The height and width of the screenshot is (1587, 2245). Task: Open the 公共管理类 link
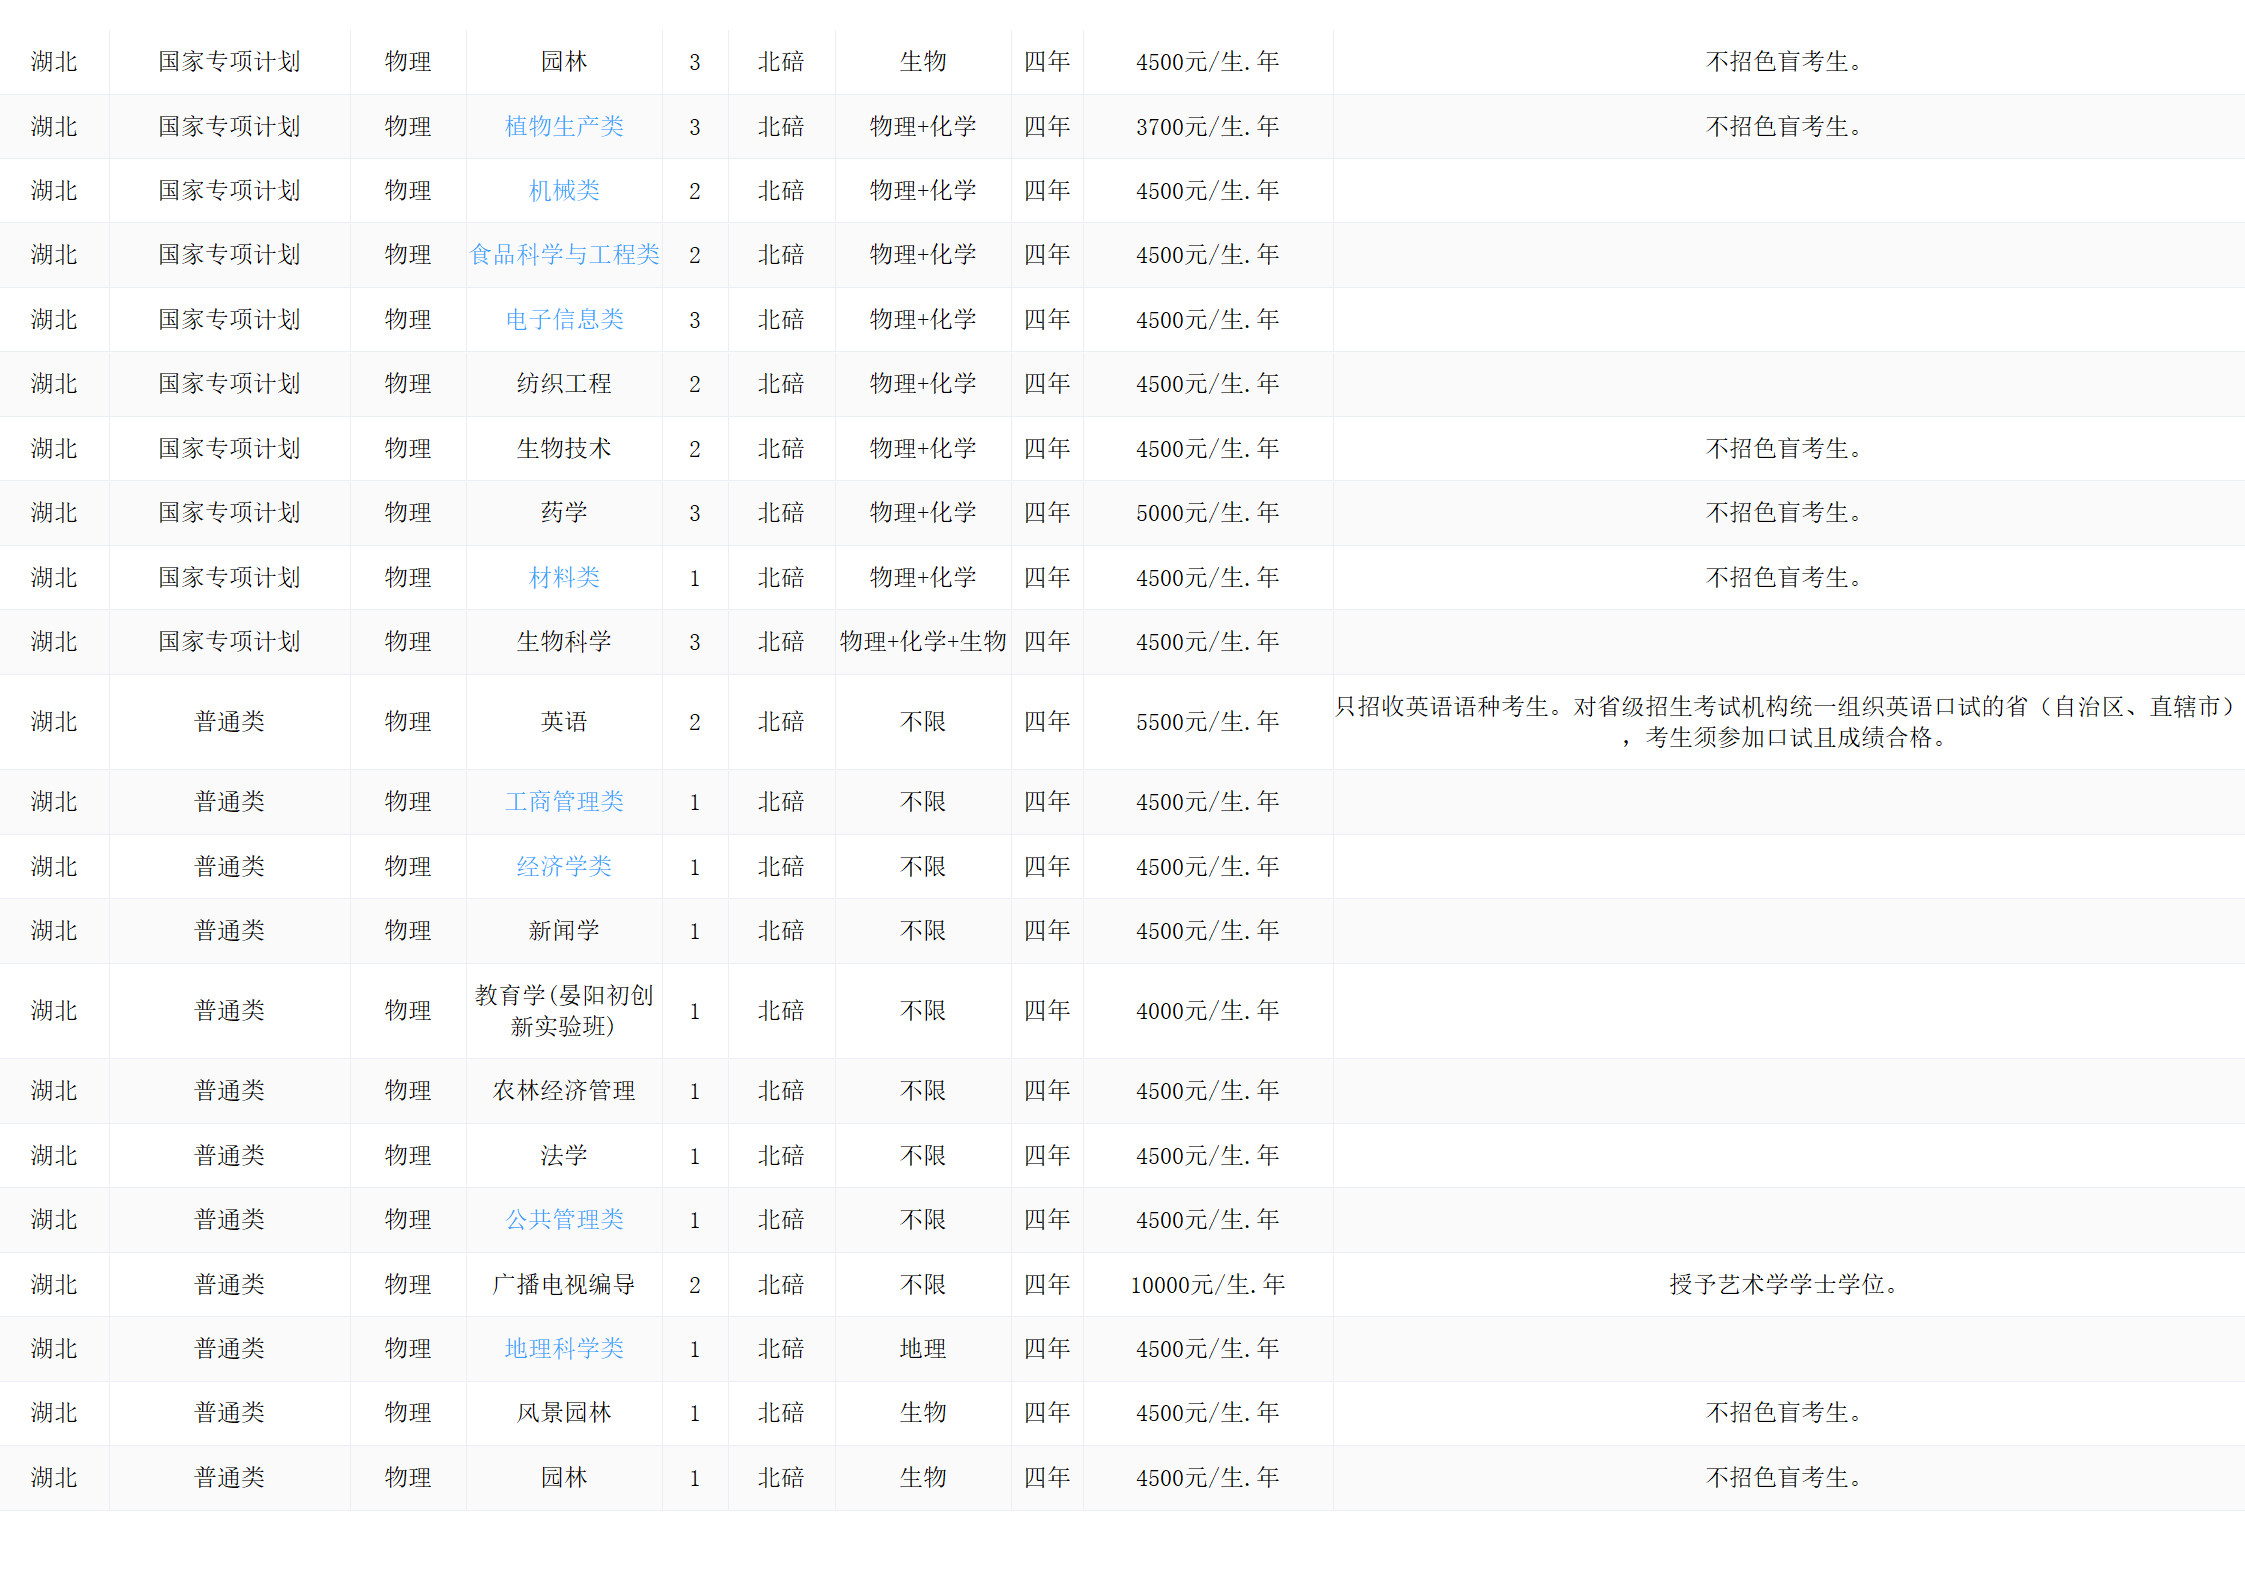(564, 1220)
